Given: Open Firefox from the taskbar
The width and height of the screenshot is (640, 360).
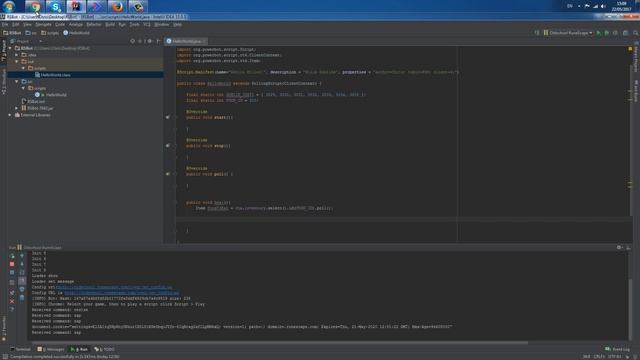Looking at the screenshot, I should click(118, 7).
